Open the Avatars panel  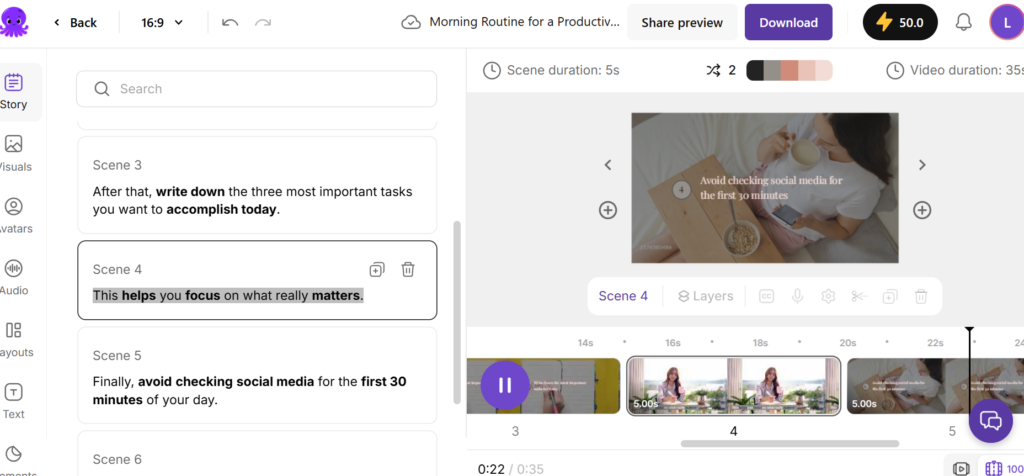pos(14,215)
